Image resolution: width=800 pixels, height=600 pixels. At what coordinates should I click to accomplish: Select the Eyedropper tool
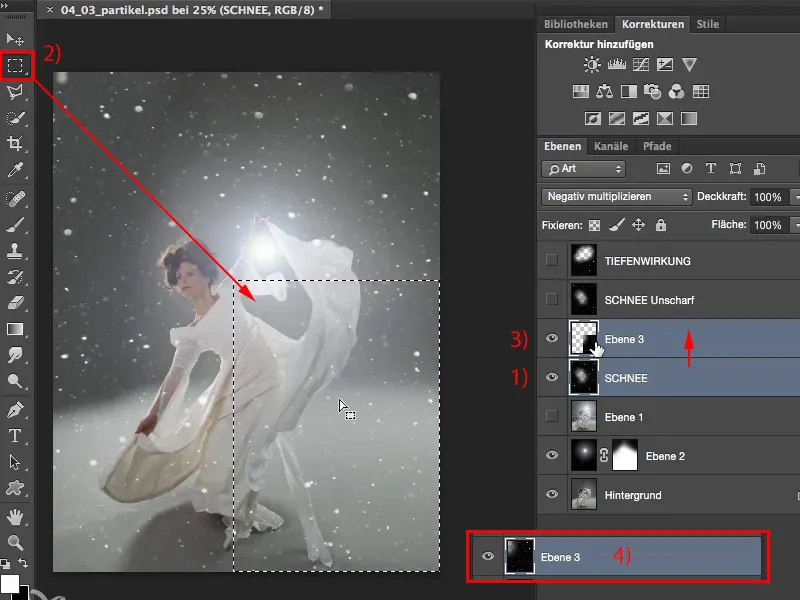(x=15, y=170)
